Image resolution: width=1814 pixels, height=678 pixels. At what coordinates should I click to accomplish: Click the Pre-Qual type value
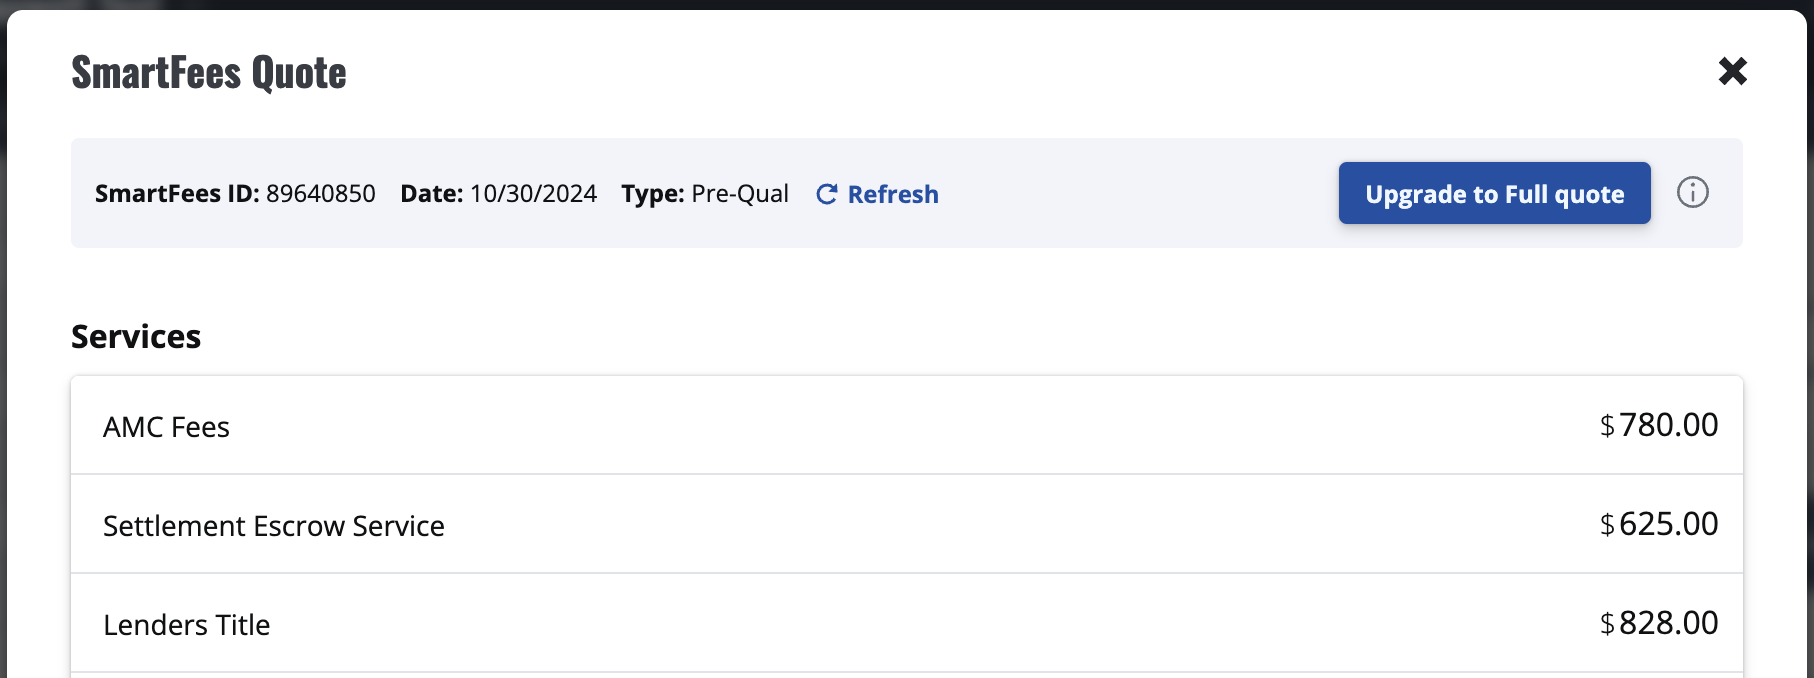(740, 193)
